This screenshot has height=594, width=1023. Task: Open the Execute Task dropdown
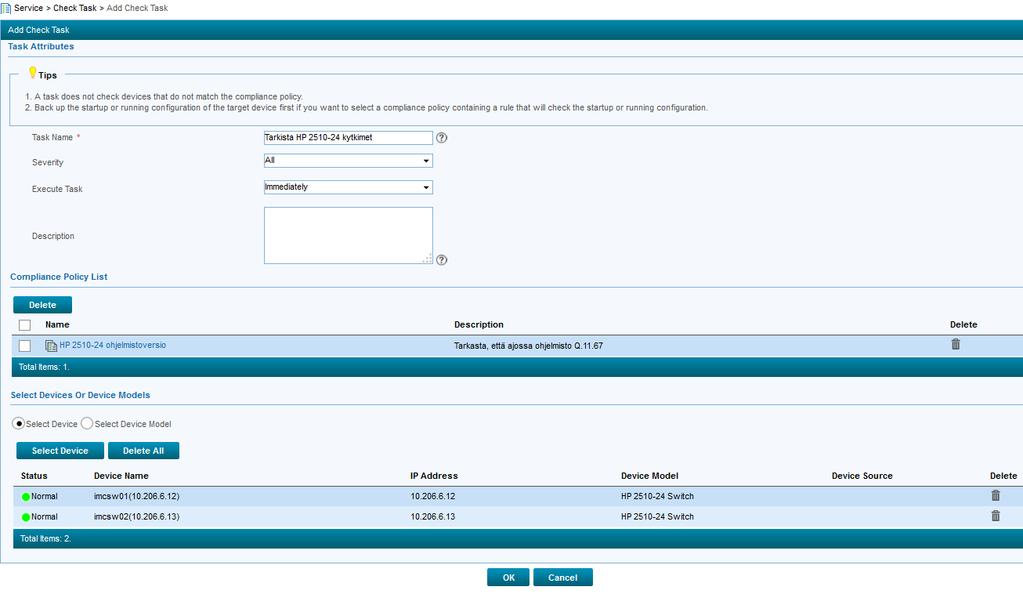tap(348, 187)
